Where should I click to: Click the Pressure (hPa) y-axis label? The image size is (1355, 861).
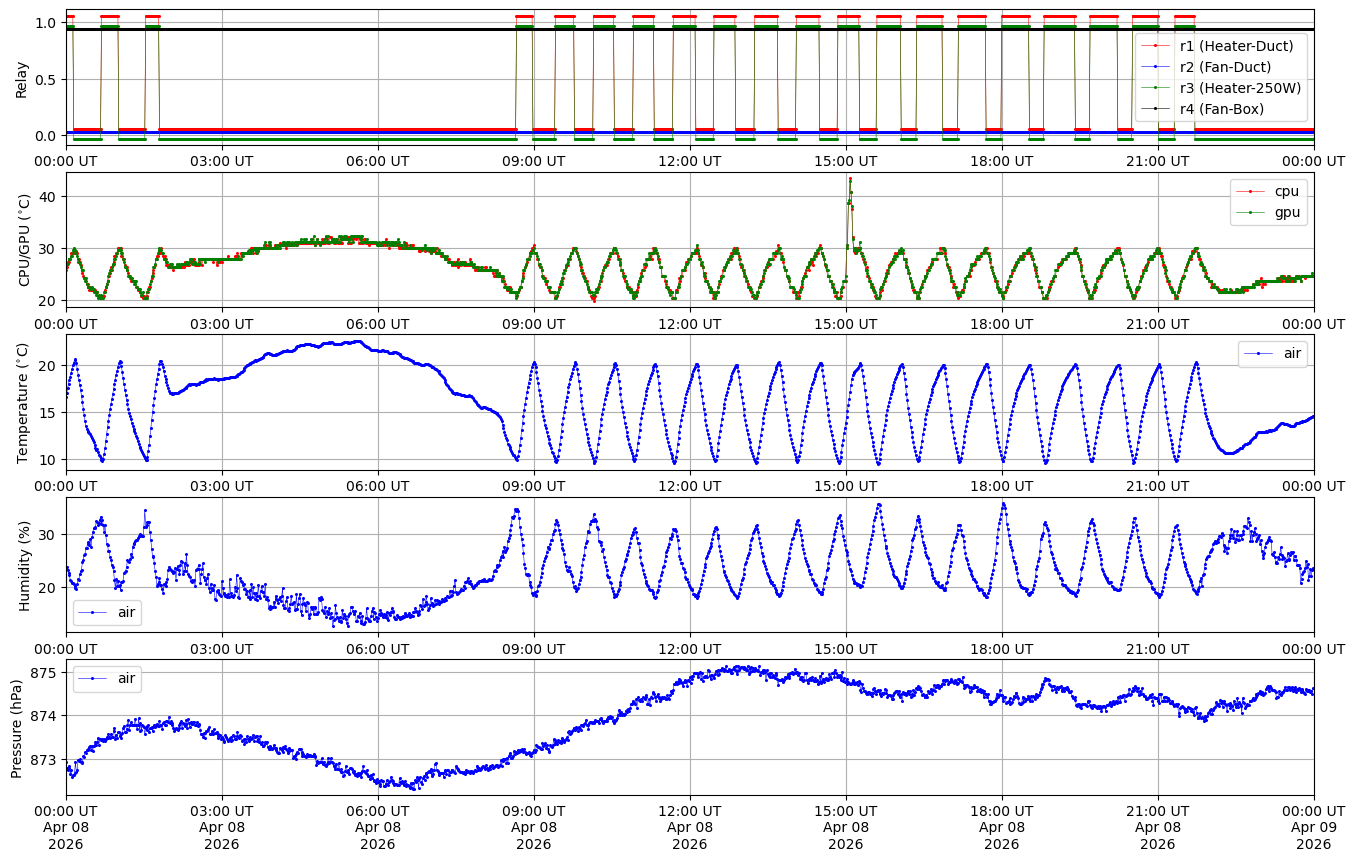tap(17, 728)
